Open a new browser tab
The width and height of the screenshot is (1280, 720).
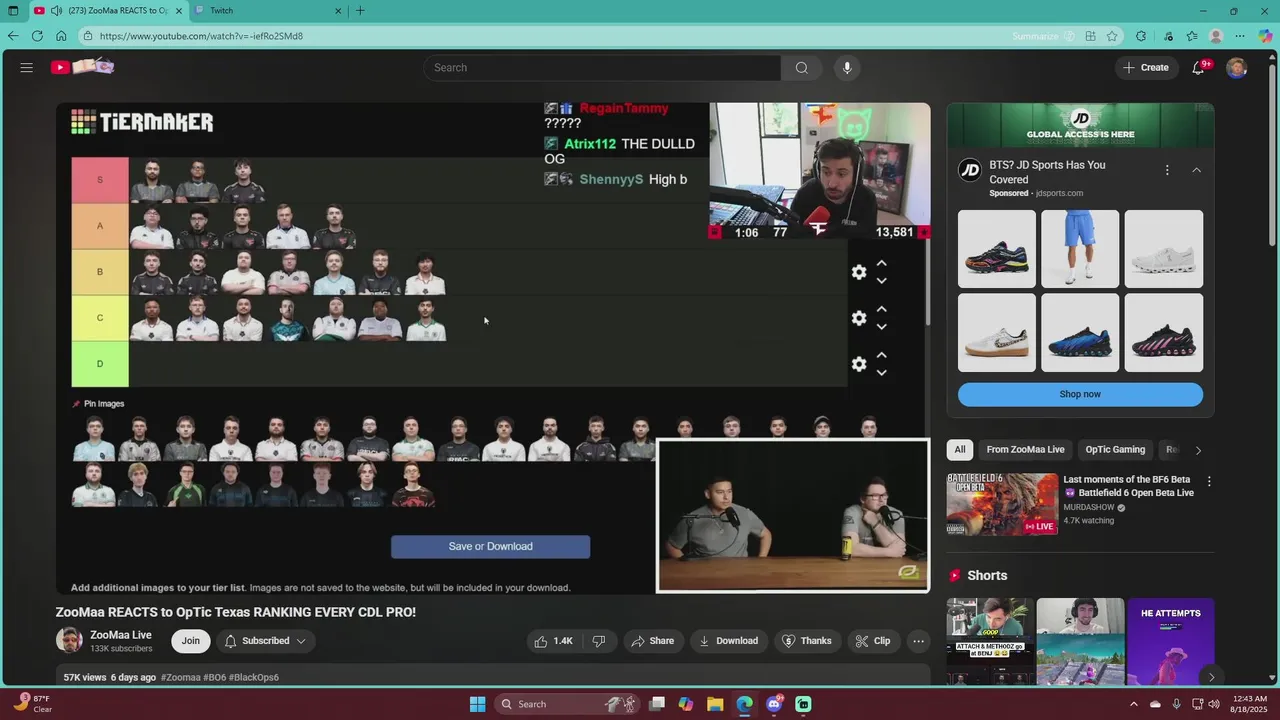click(360, 11)
